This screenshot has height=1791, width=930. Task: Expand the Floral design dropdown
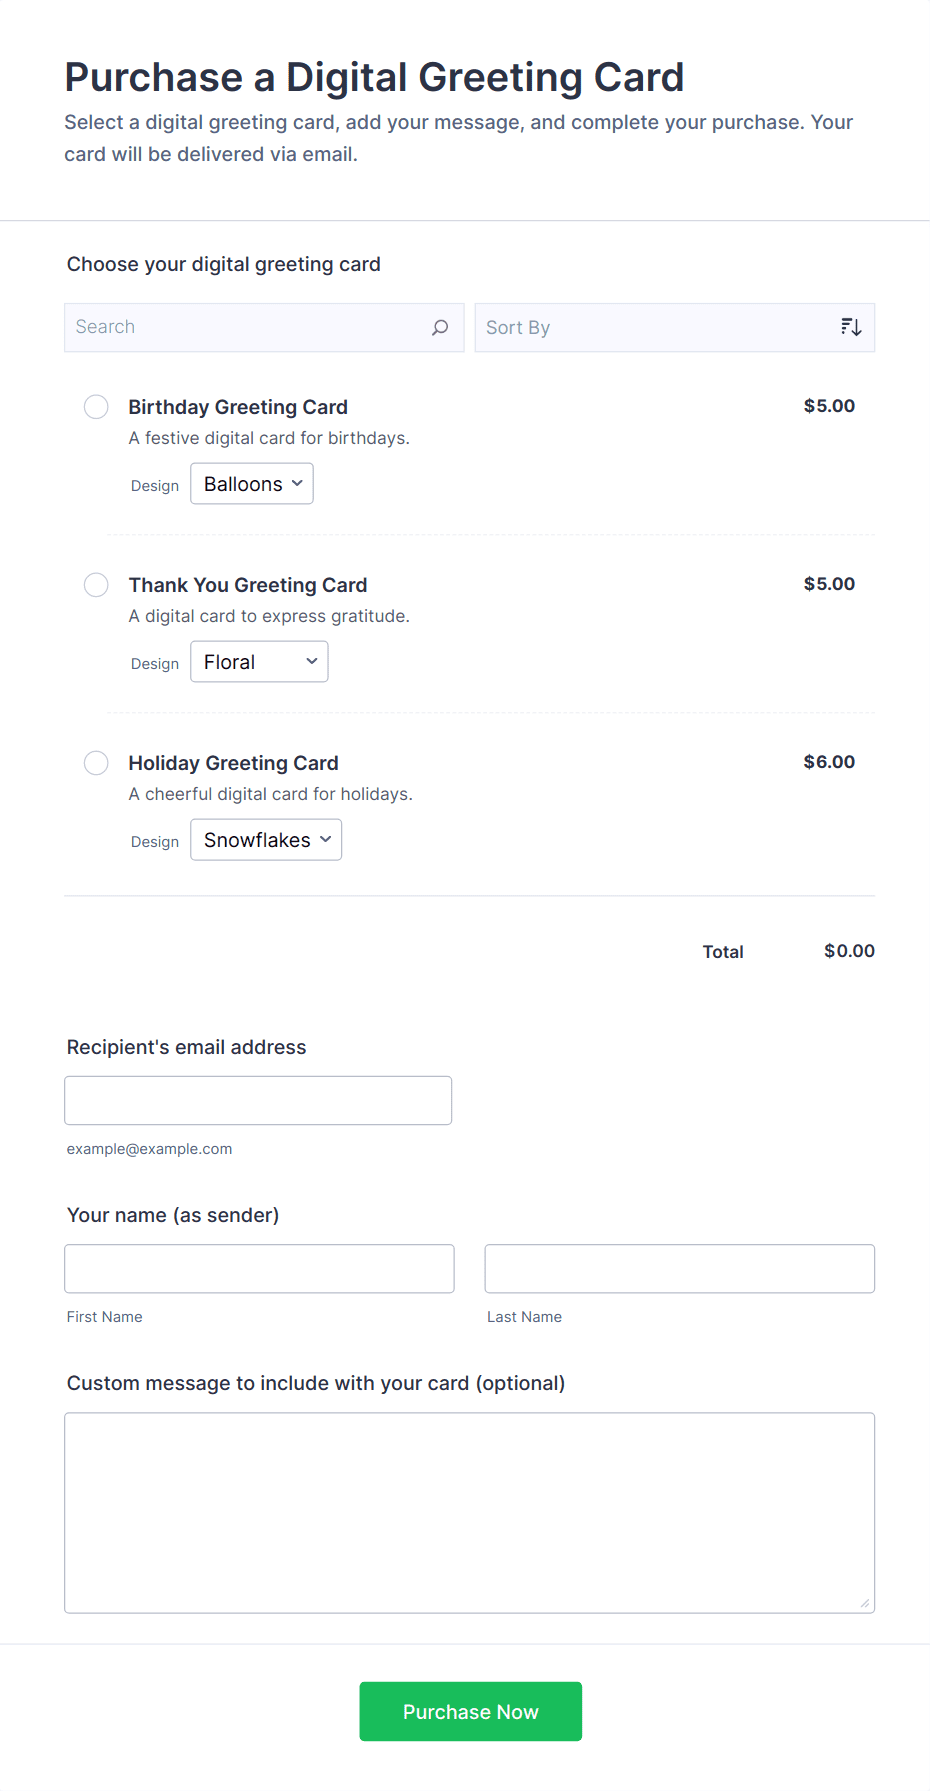(x=259, y=662)
